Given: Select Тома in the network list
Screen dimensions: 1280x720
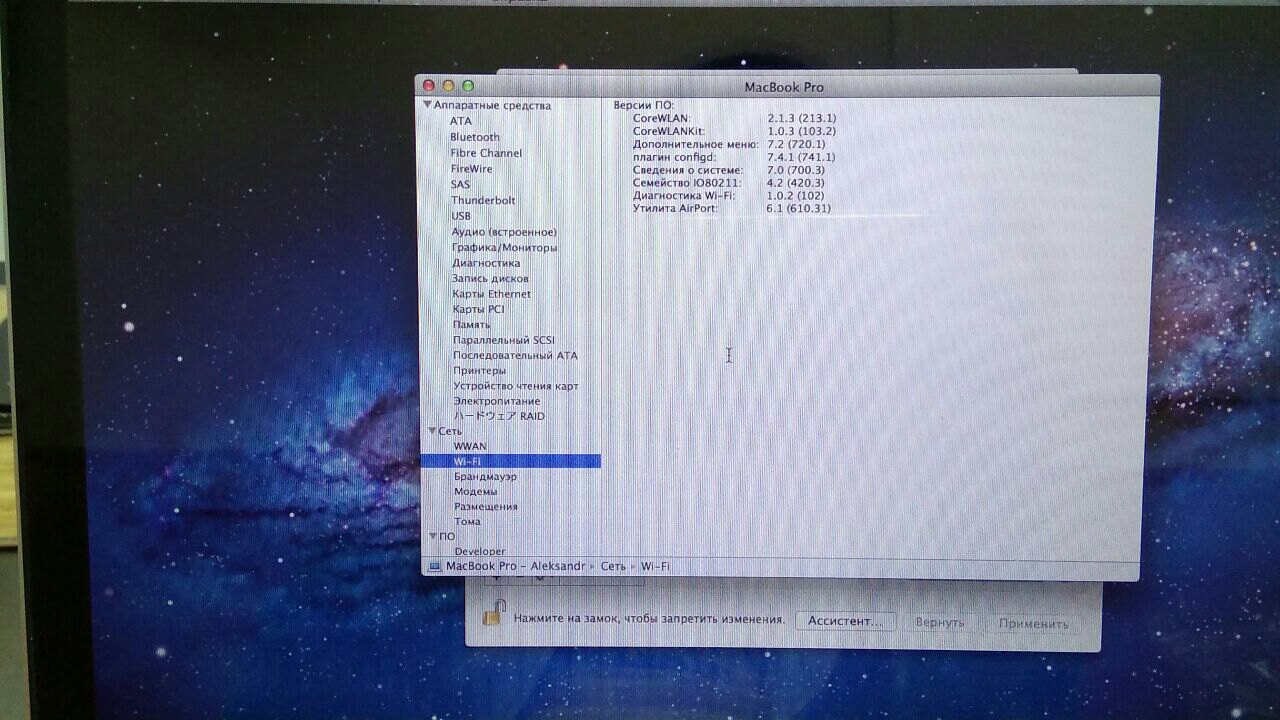Looking at the screenshot, I should (x=467, y=521).
